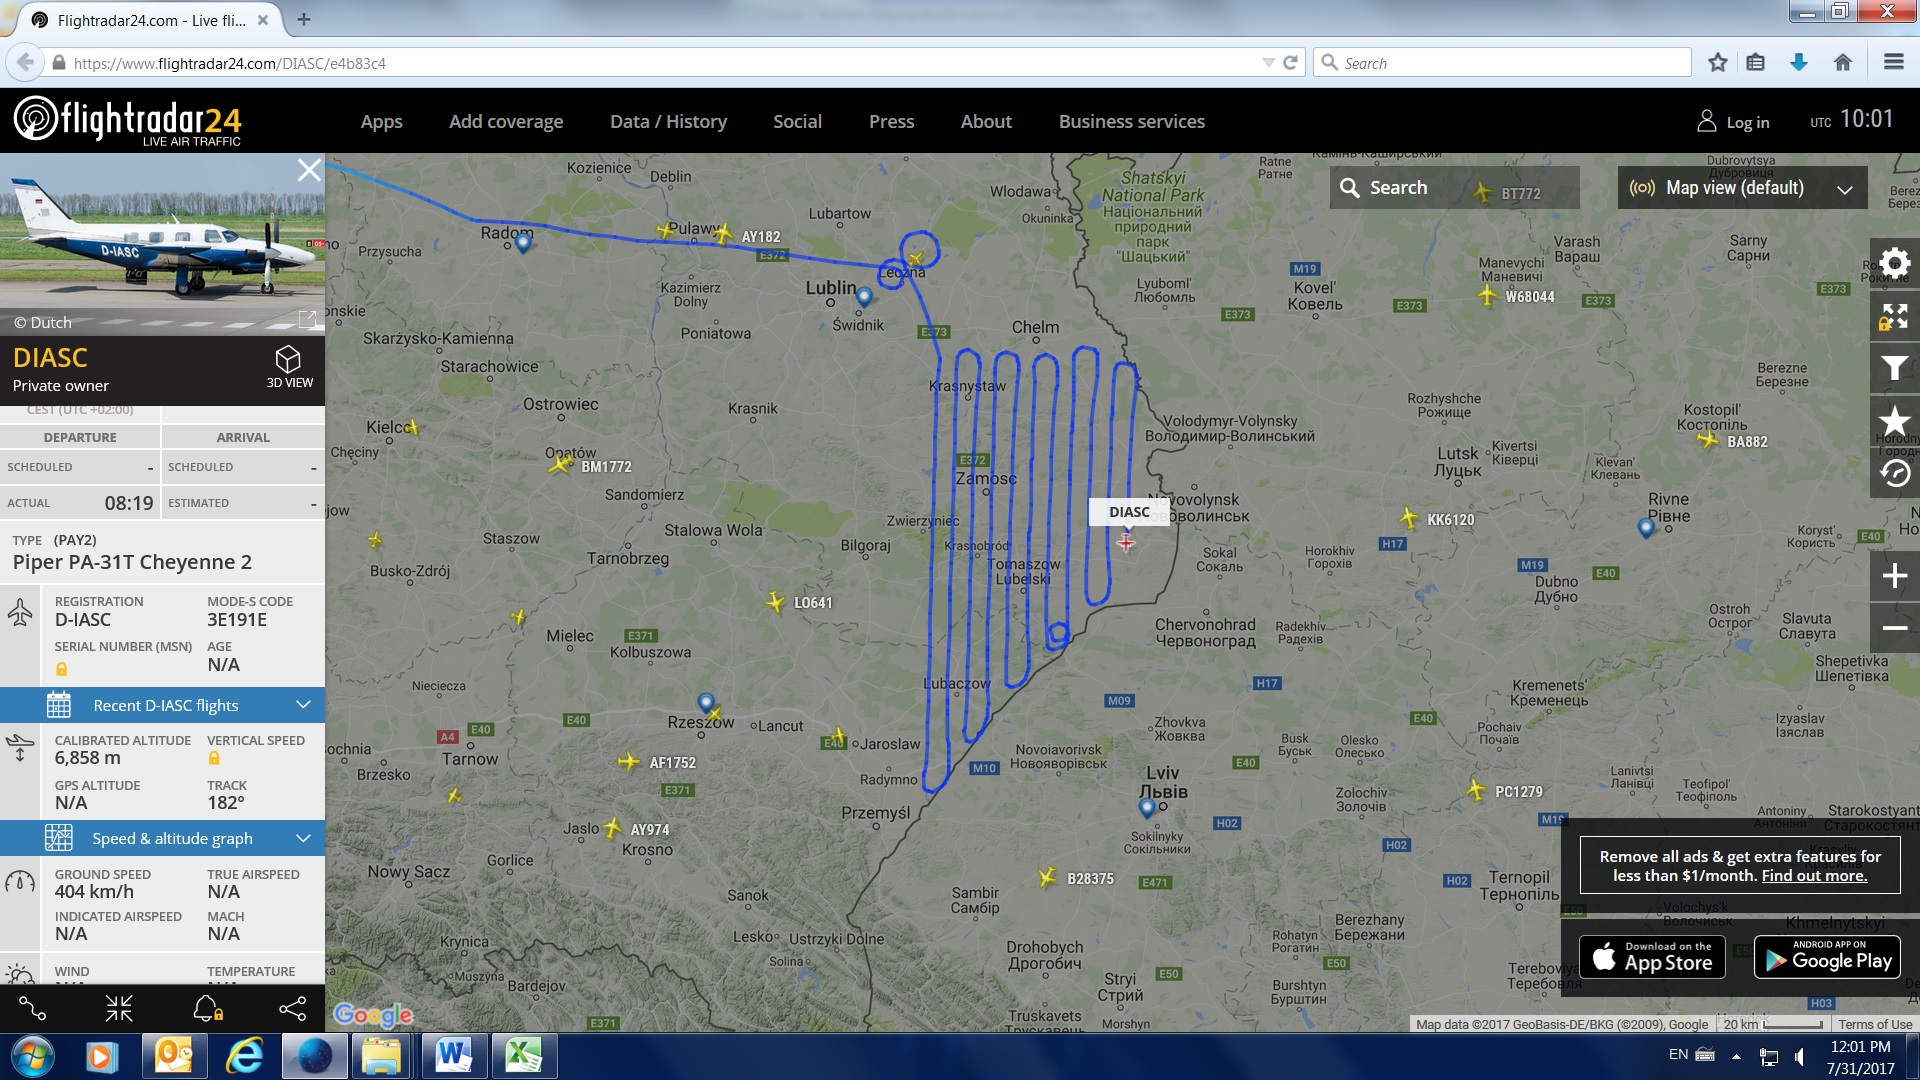Open Map view (default) dropdown
Screen dimensions: 1920x1080
1742,188
